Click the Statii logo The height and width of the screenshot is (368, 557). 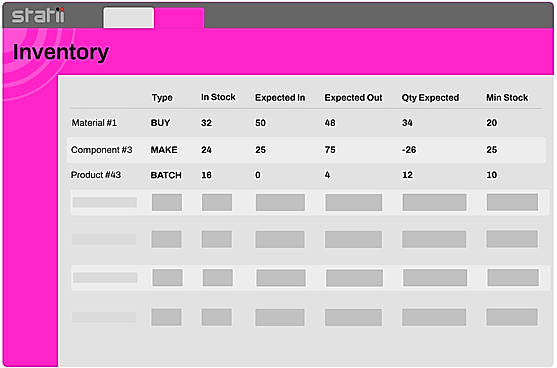tap(38, 15)
